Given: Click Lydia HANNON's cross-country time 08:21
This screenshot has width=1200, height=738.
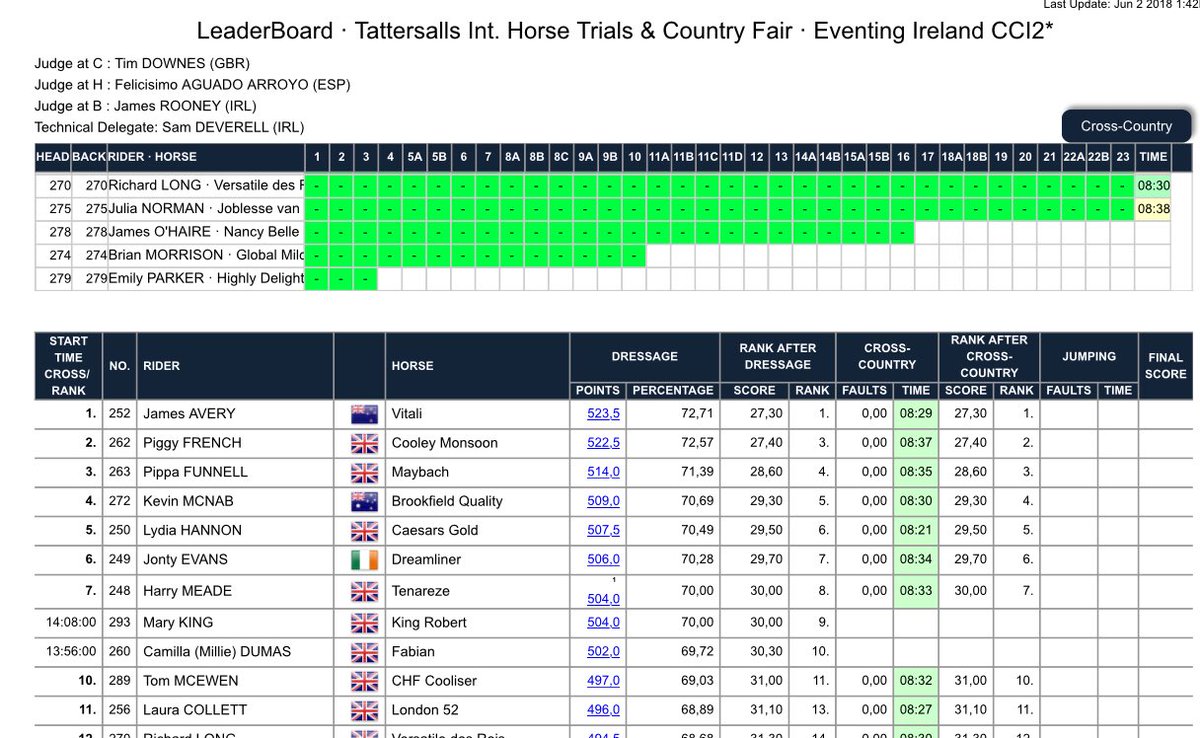Looking at the screenshot, I should click(915, 530).
